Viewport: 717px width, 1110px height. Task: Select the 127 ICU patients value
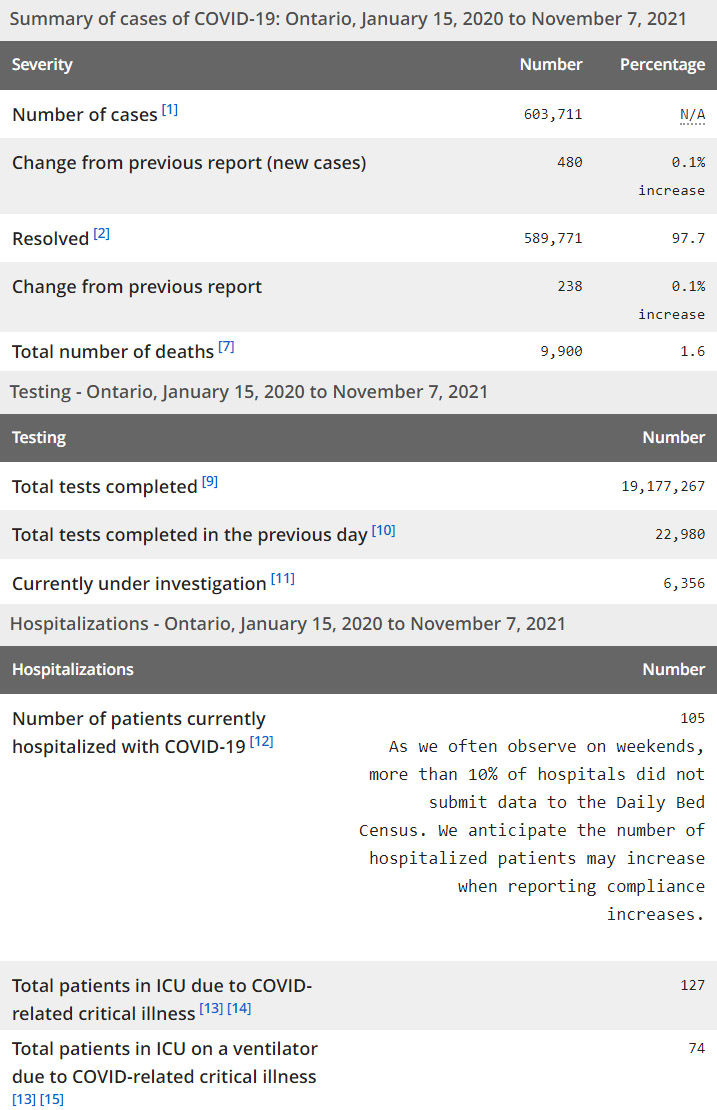click(x=692, y=985)
